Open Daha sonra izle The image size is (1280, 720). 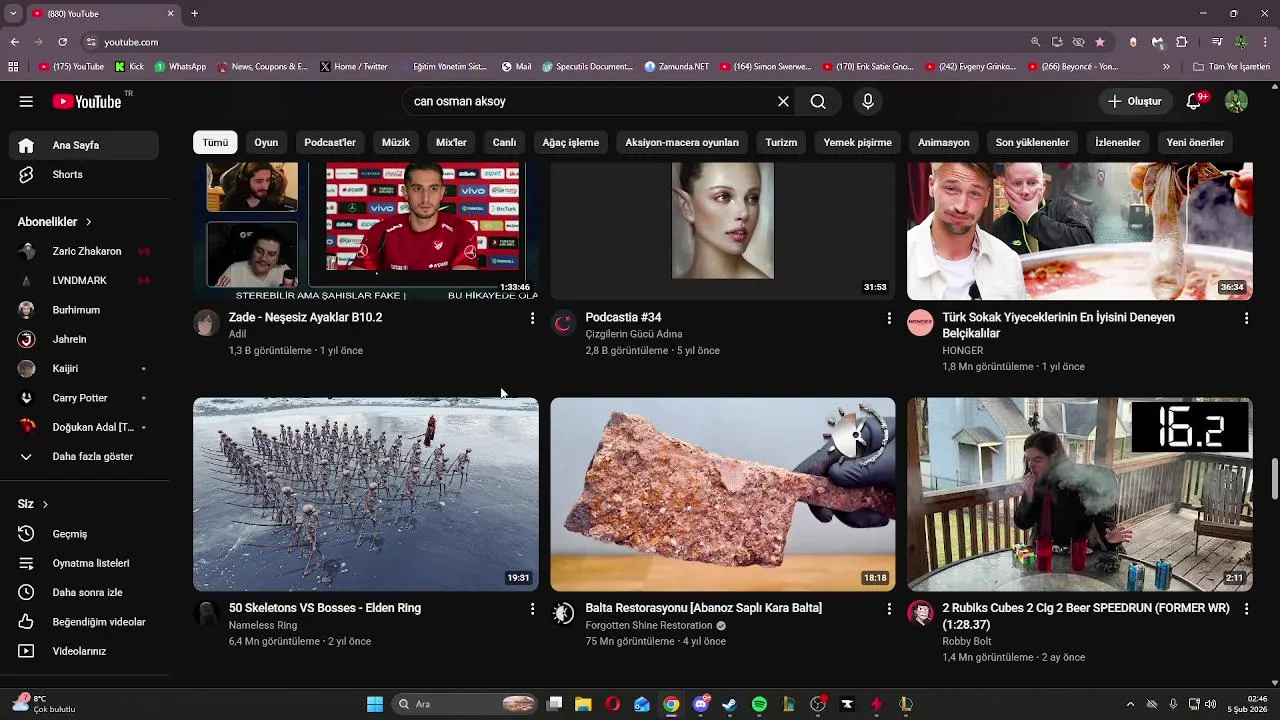pyautogui.click(x=85, y=592)
